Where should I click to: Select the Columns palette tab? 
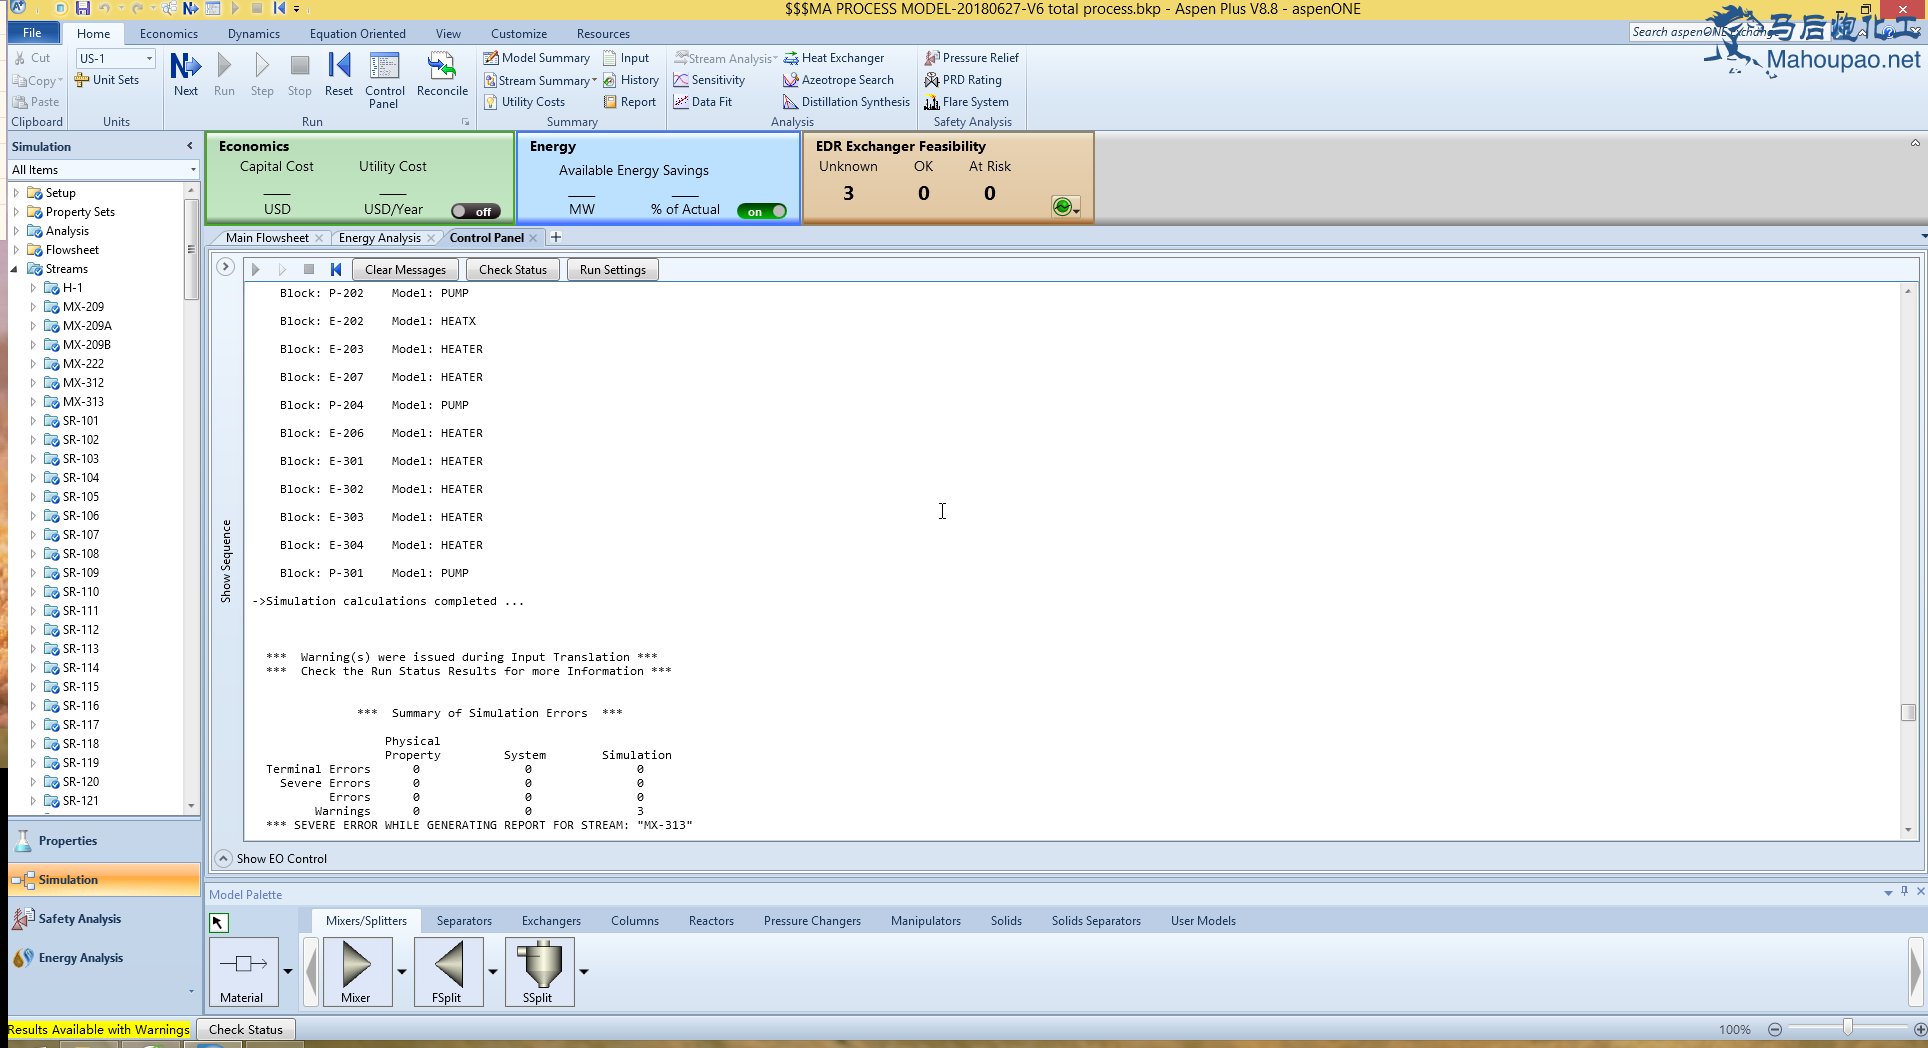tap(635, 920)
